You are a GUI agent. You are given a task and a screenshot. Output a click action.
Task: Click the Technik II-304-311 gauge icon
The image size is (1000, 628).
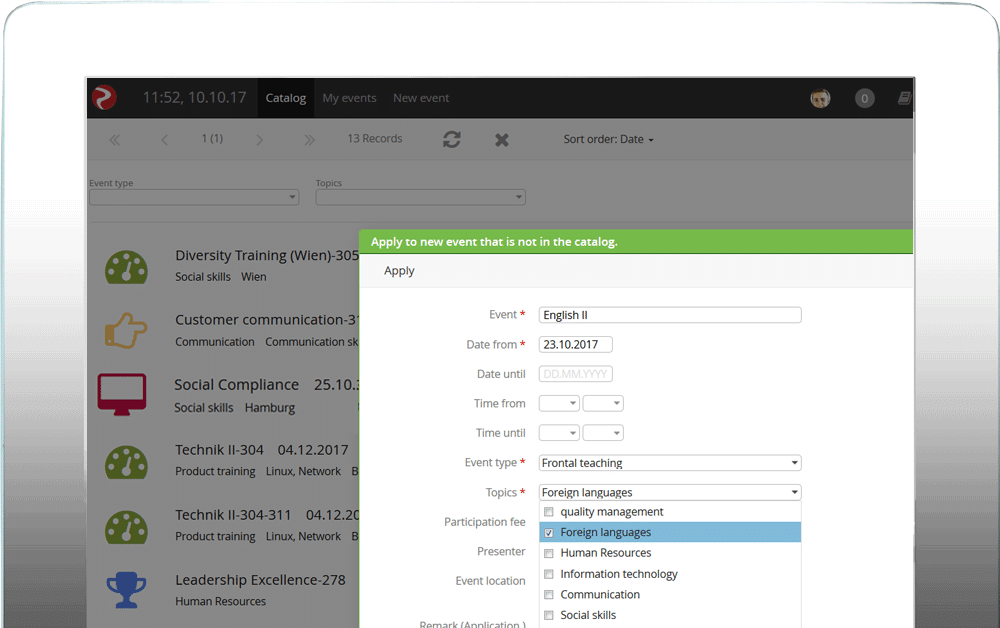[126, 527]
